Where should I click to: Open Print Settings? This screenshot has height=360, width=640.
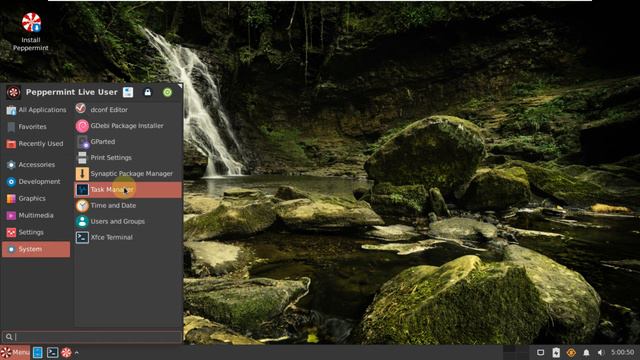128,158
